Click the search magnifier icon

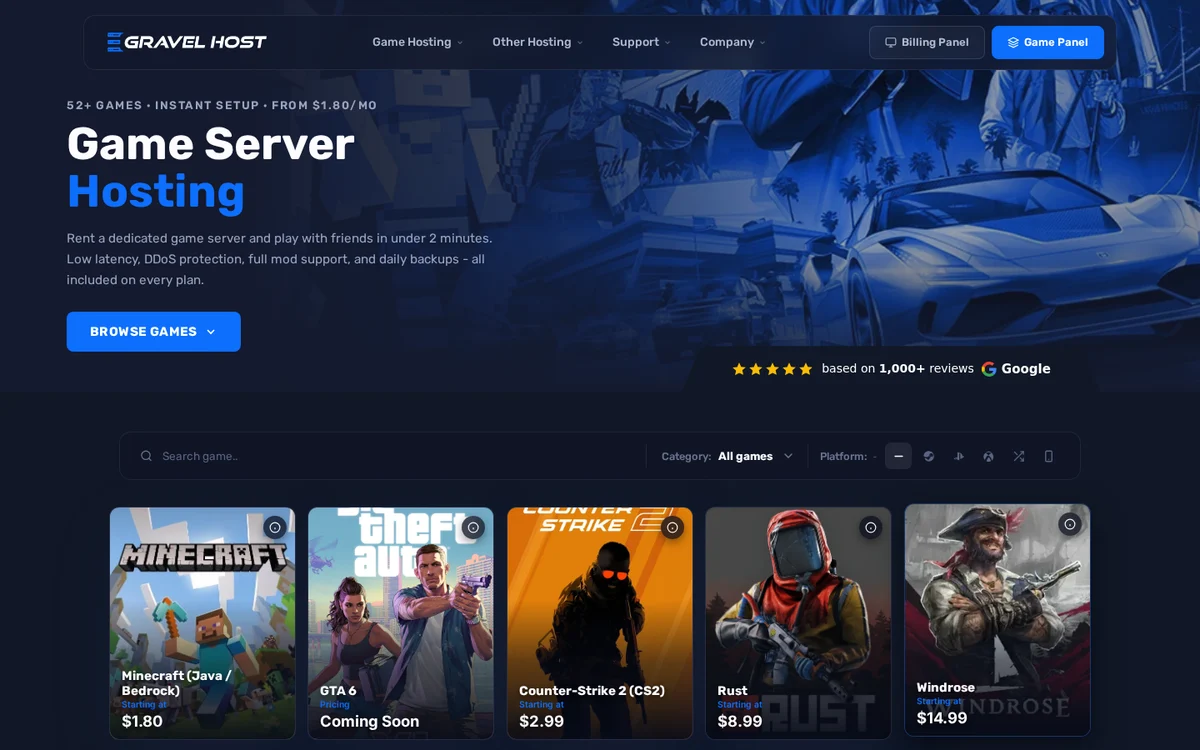(x=146, y=456)
